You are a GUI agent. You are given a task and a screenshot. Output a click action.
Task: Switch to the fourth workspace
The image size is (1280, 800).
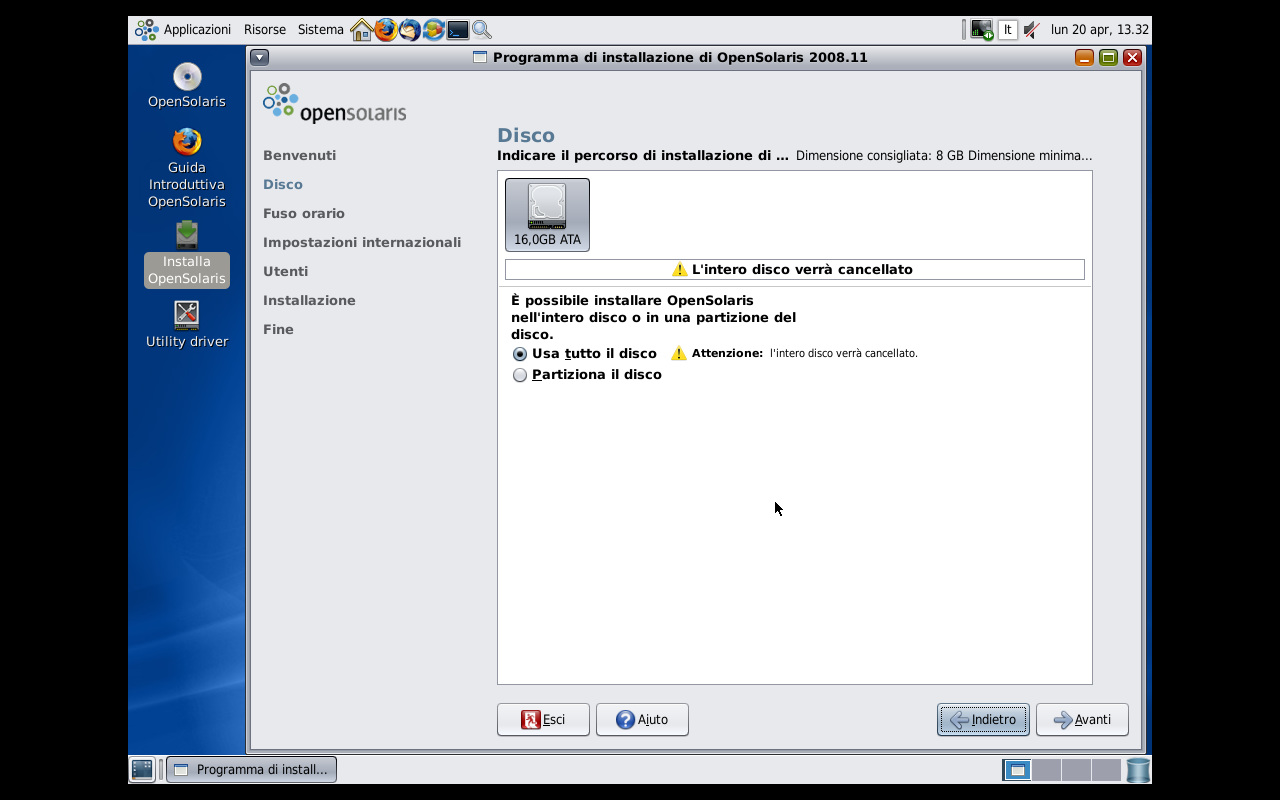coord(1106,770)
